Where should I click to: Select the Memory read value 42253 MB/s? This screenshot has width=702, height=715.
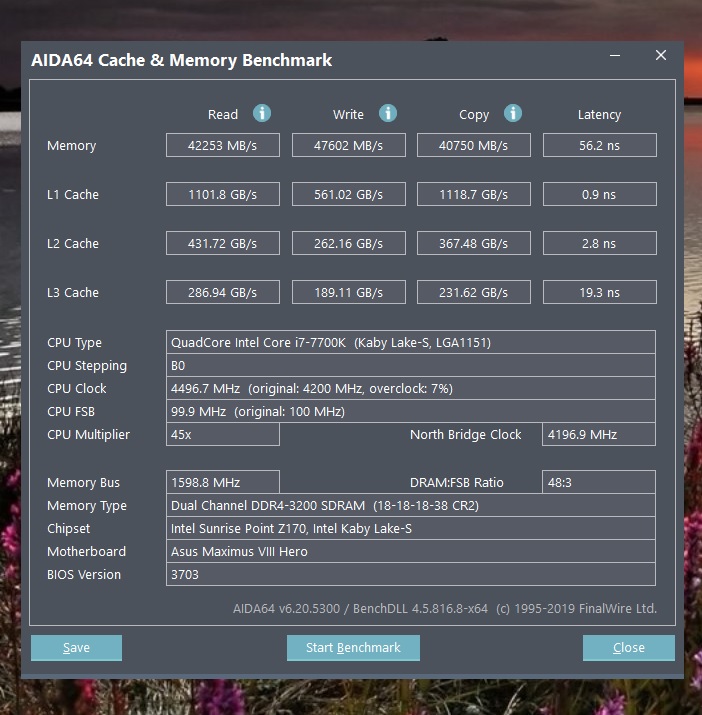[x=223, y=145]
